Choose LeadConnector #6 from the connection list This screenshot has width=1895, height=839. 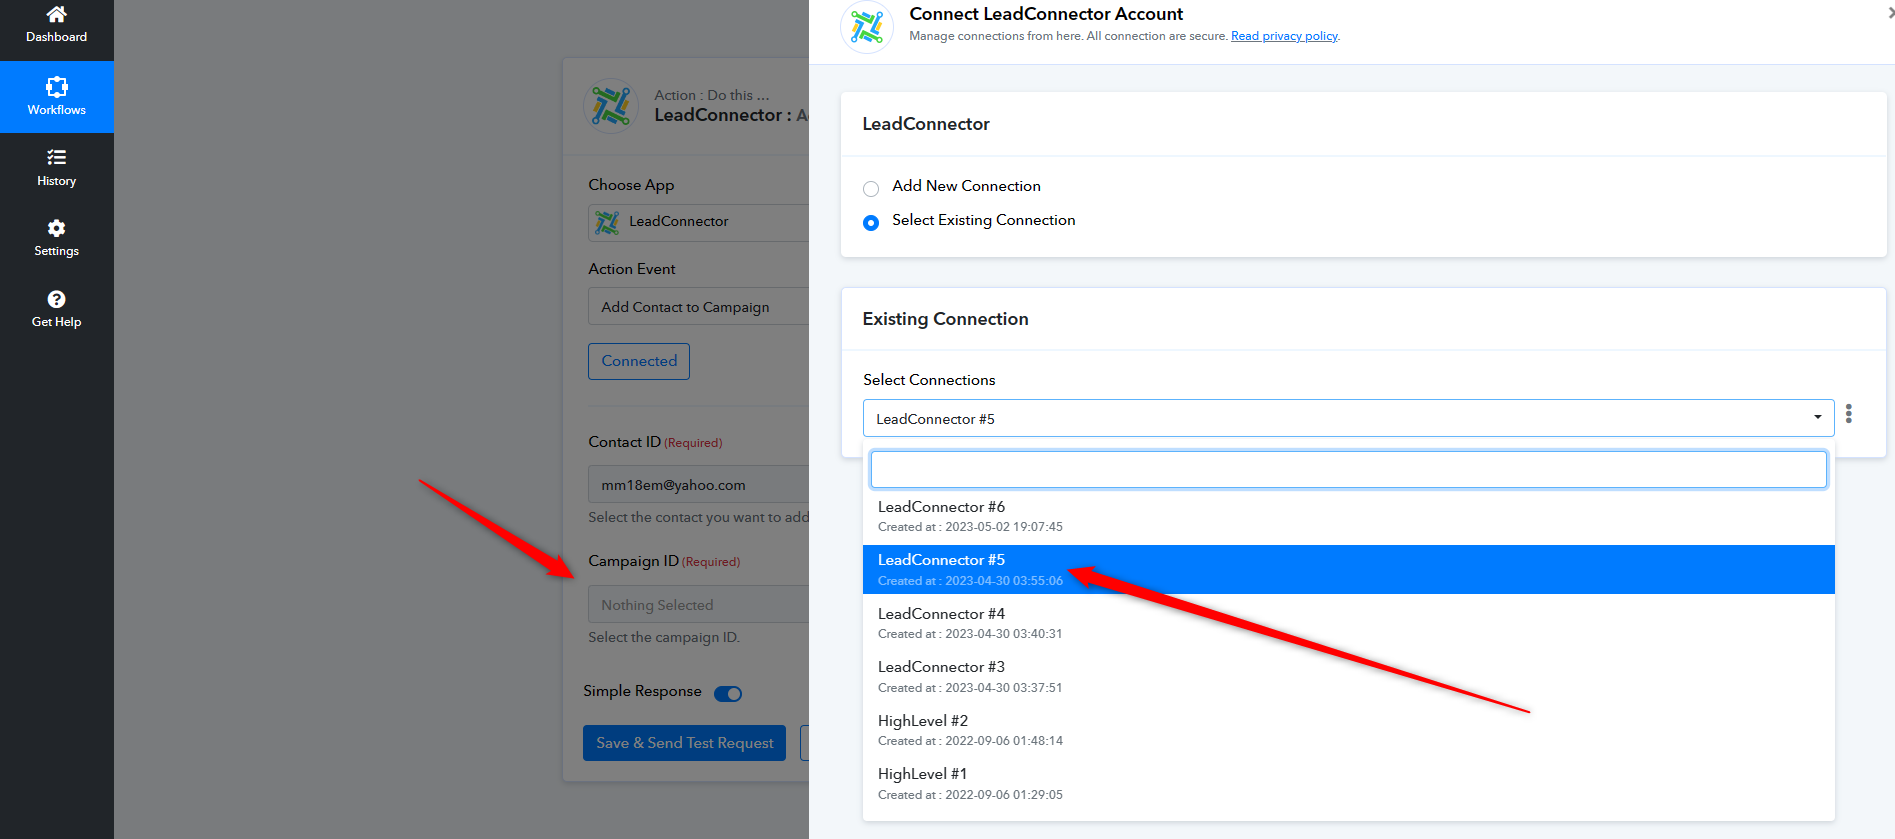tap(1348, 517)
